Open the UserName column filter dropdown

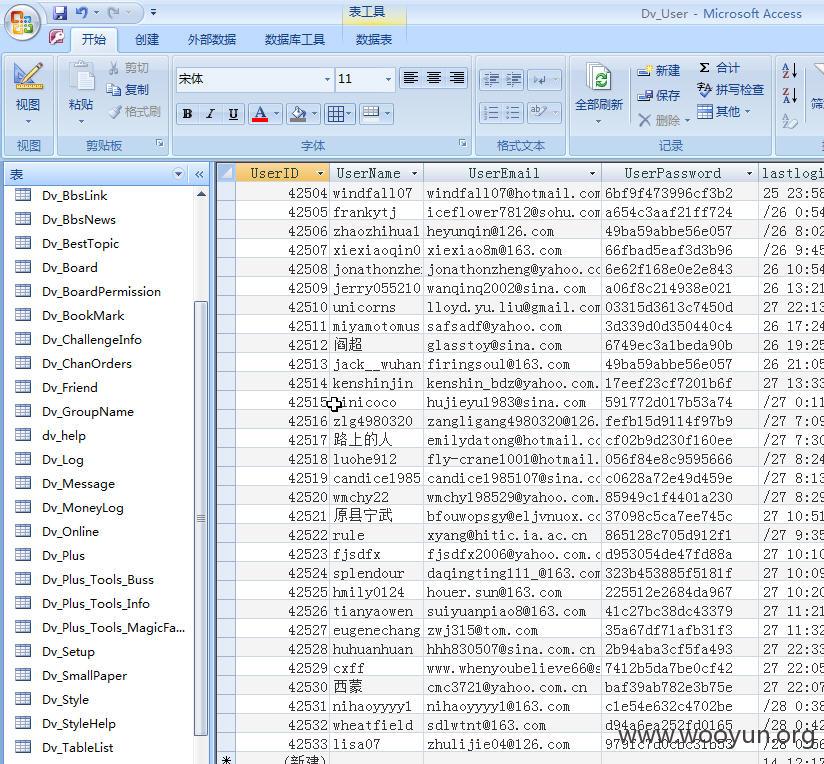(414, 173)
